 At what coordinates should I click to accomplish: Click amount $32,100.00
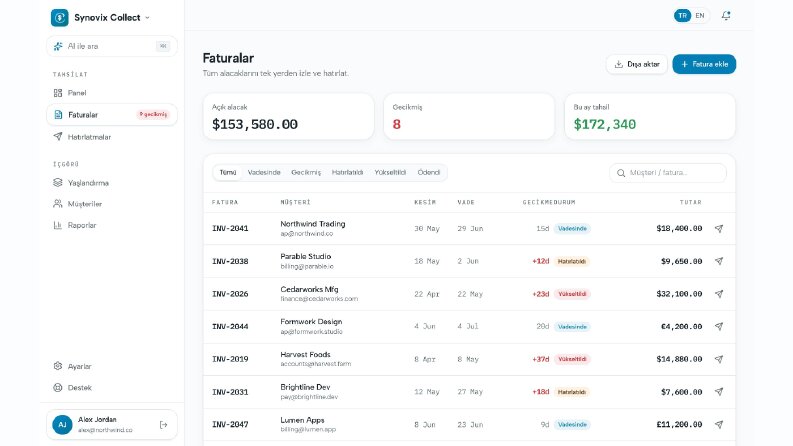pos(679,294)
